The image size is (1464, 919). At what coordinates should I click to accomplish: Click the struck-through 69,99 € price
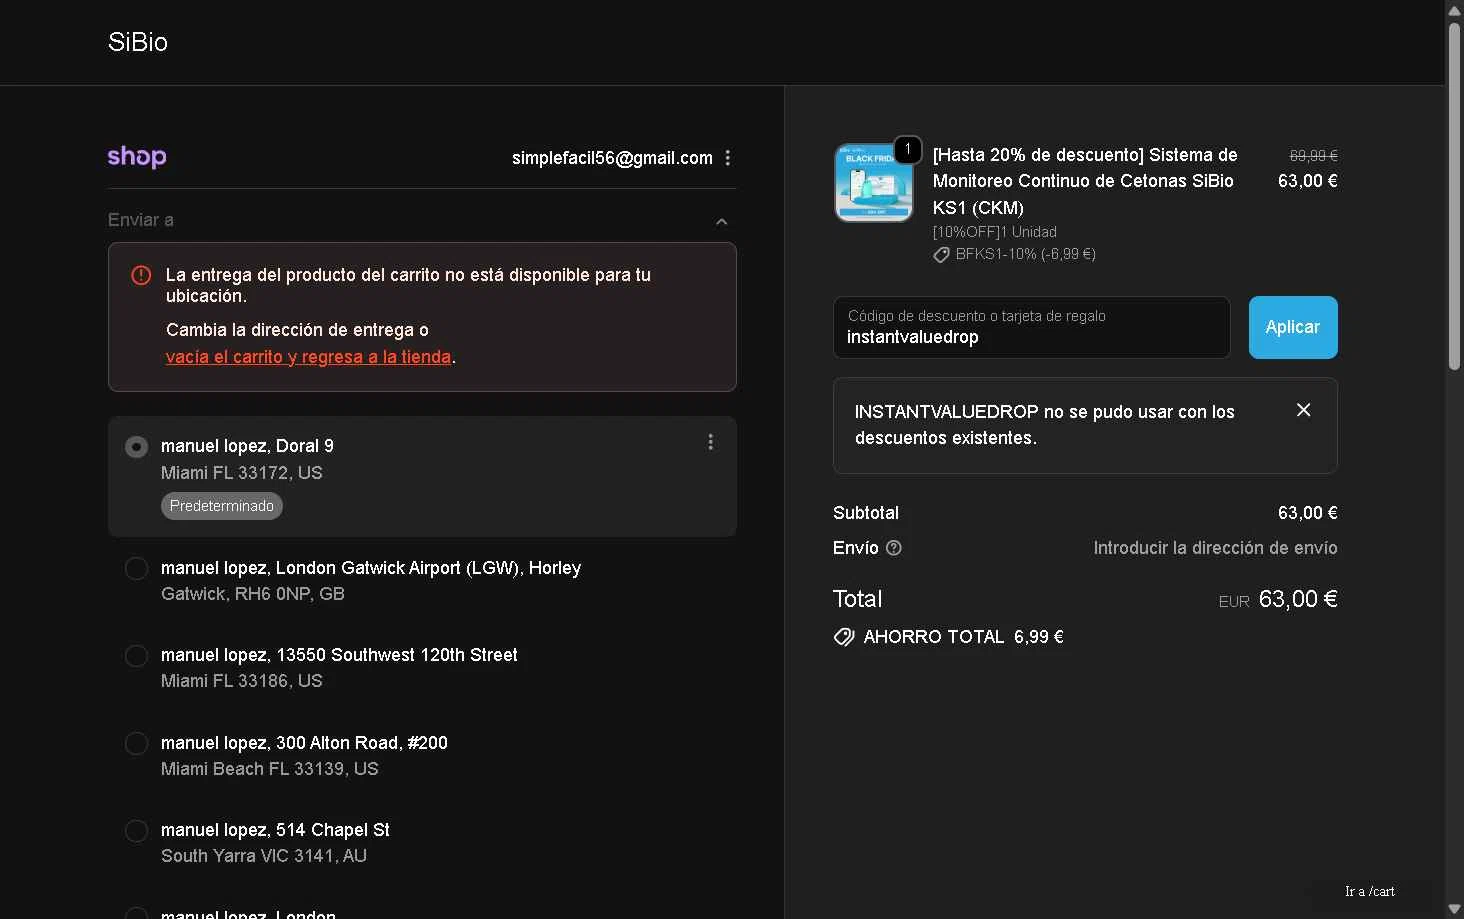point(1313,156)
